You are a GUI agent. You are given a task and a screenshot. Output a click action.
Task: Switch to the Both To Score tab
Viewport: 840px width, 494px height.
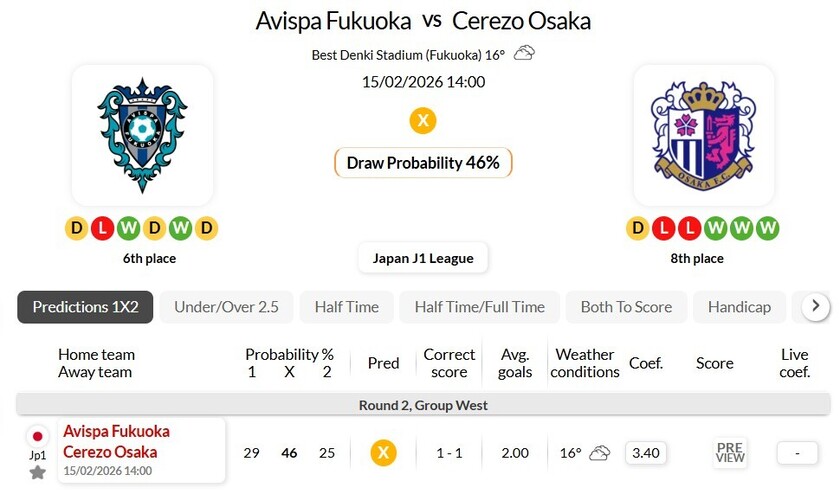[x=626, y=307]
